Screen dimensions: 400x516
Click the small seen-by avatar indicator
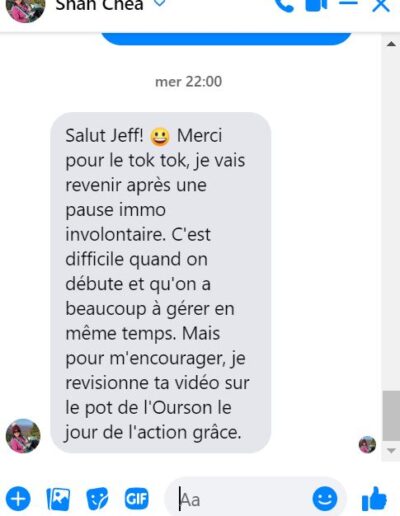coord(367,444)
